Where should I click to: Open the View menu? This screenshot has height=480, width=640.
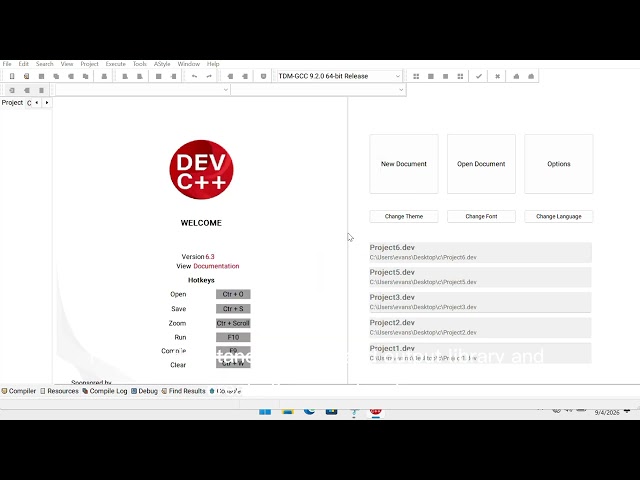[x=67, y=64]
